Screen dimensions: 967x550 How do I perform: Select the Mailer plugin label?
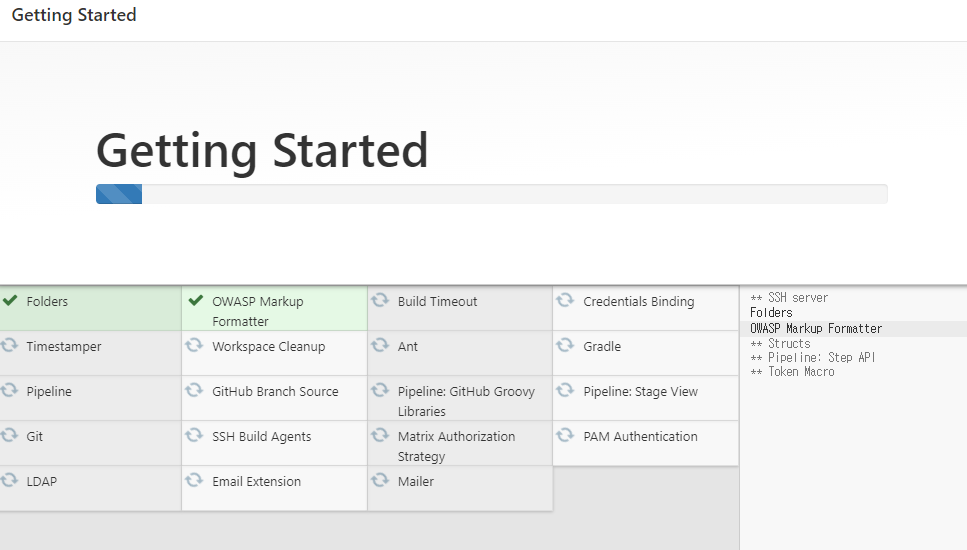[416, 482]
